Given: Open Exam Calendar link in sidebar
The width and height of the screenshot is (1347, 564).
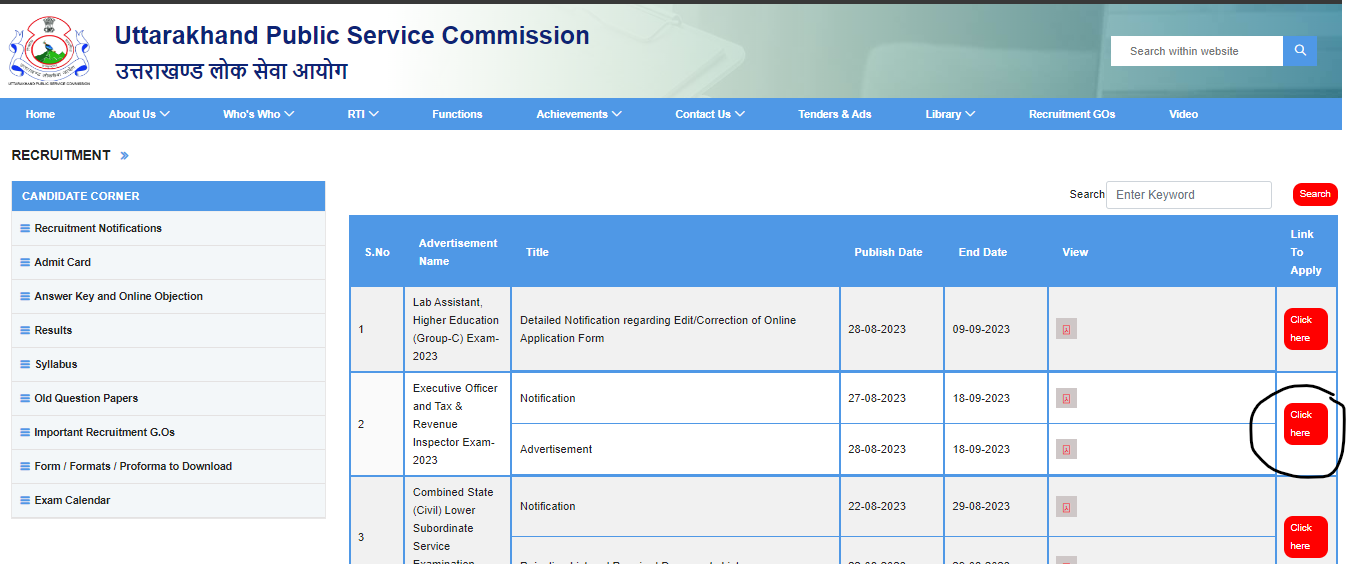Looking at the screenshot, I should (72, 500).
